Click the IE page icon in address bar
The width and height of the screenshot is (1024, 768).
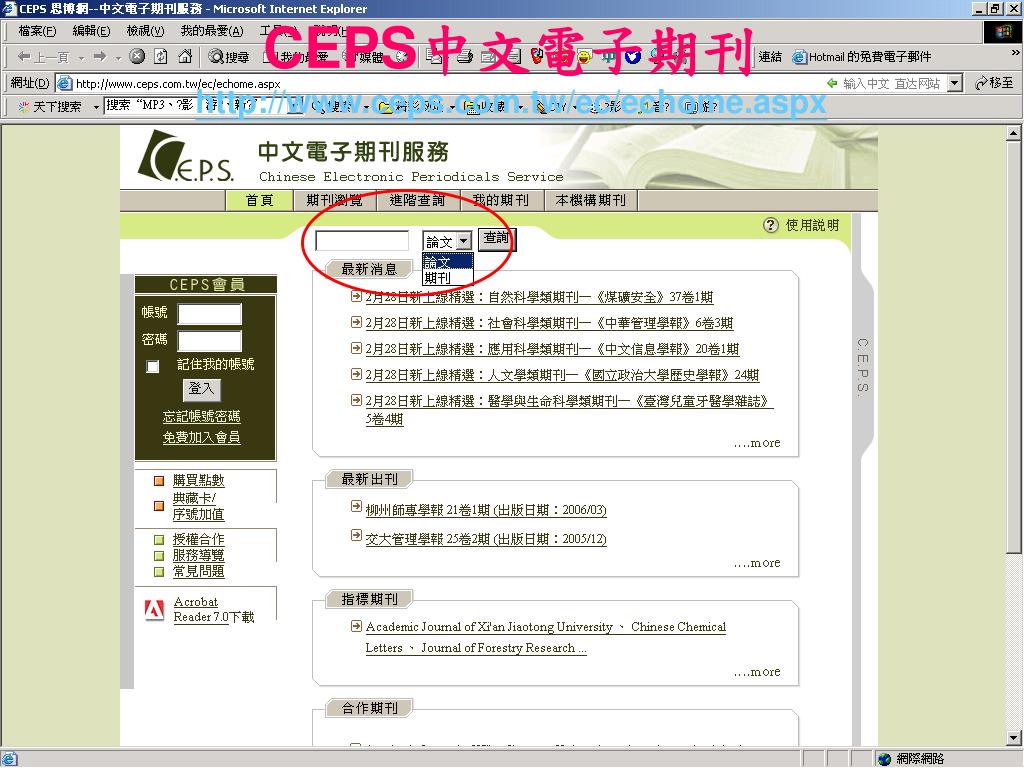[x=64, y=84]
